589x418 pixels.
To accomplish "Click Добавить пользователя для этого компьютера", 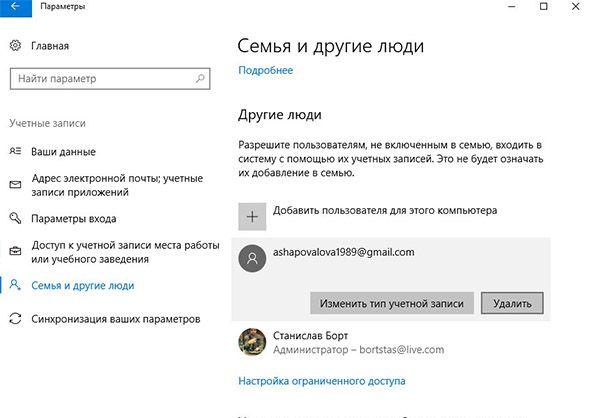I will tap(385, 210).
